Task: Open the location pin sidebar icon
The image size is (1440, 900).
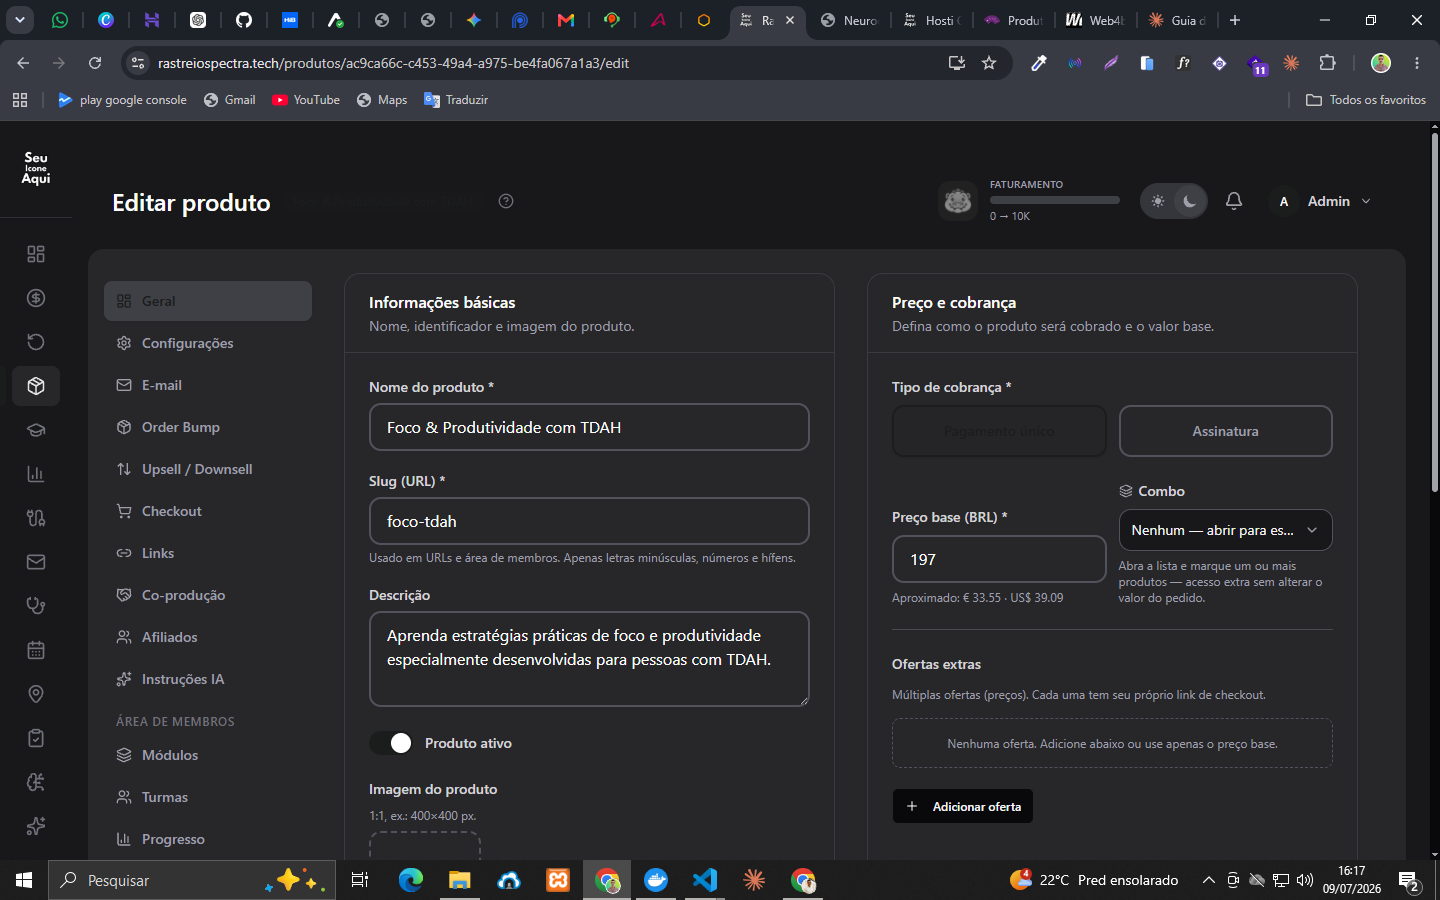Action: point(36,694)
